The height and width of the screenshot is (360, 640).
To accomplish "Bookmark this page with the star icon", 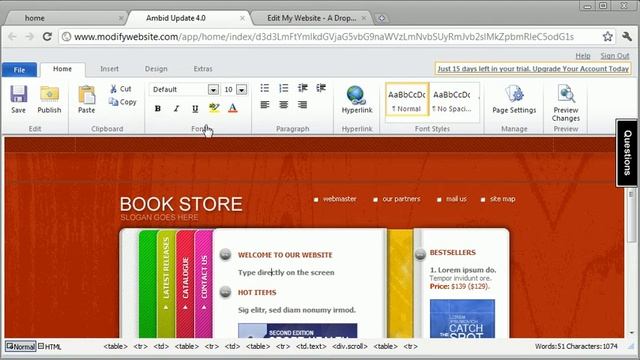I will [x=607, y=37].
